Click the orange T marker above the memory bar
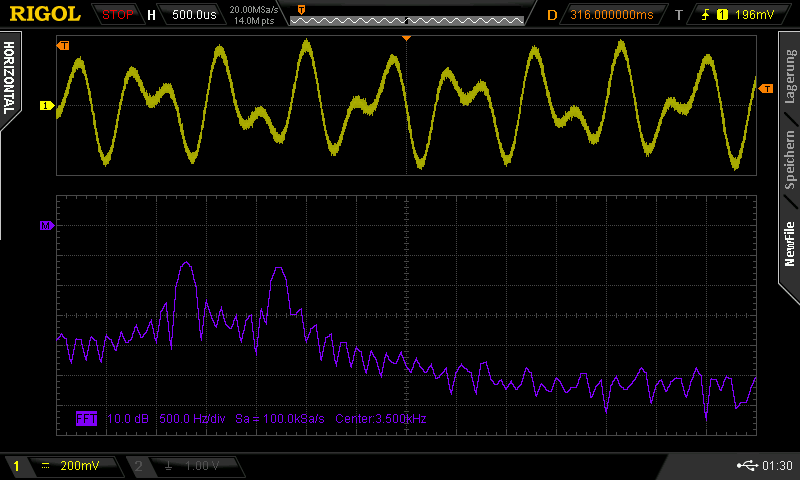Image resolution: width=800 pixels, height=480 pixels. tap(302, 10)
